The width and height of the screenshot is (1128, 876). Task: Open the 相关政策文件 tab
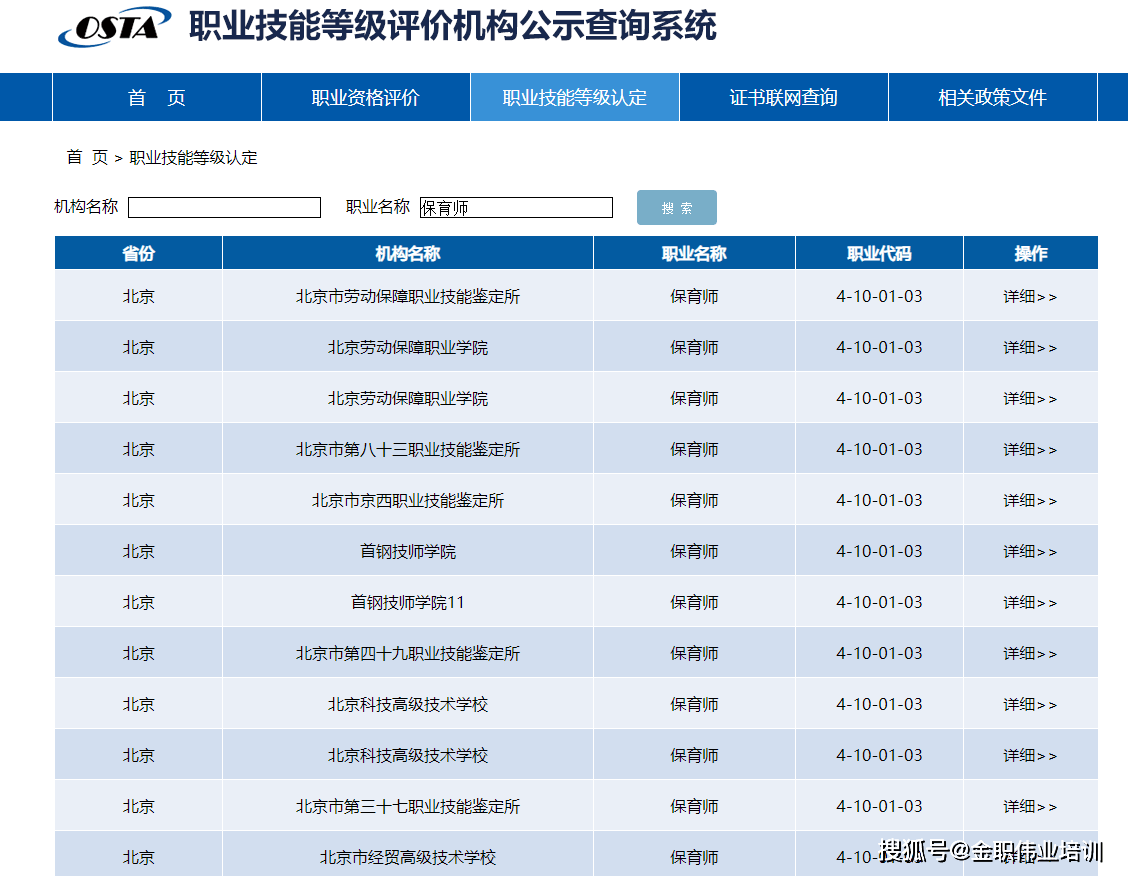pyautogui.click(x=993, y=97)
